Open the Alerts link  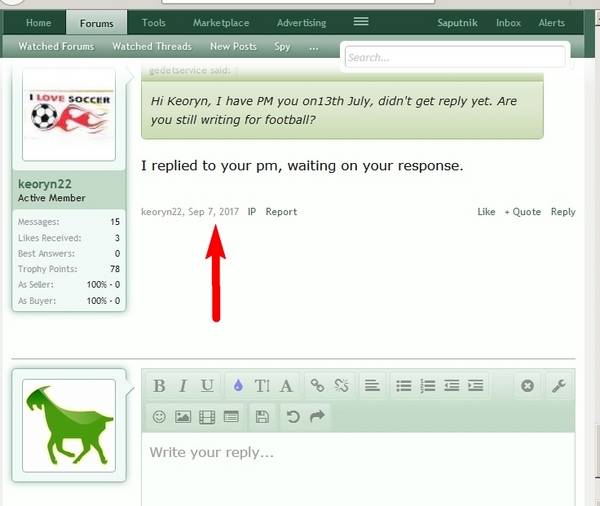click(x=551, y=23)
